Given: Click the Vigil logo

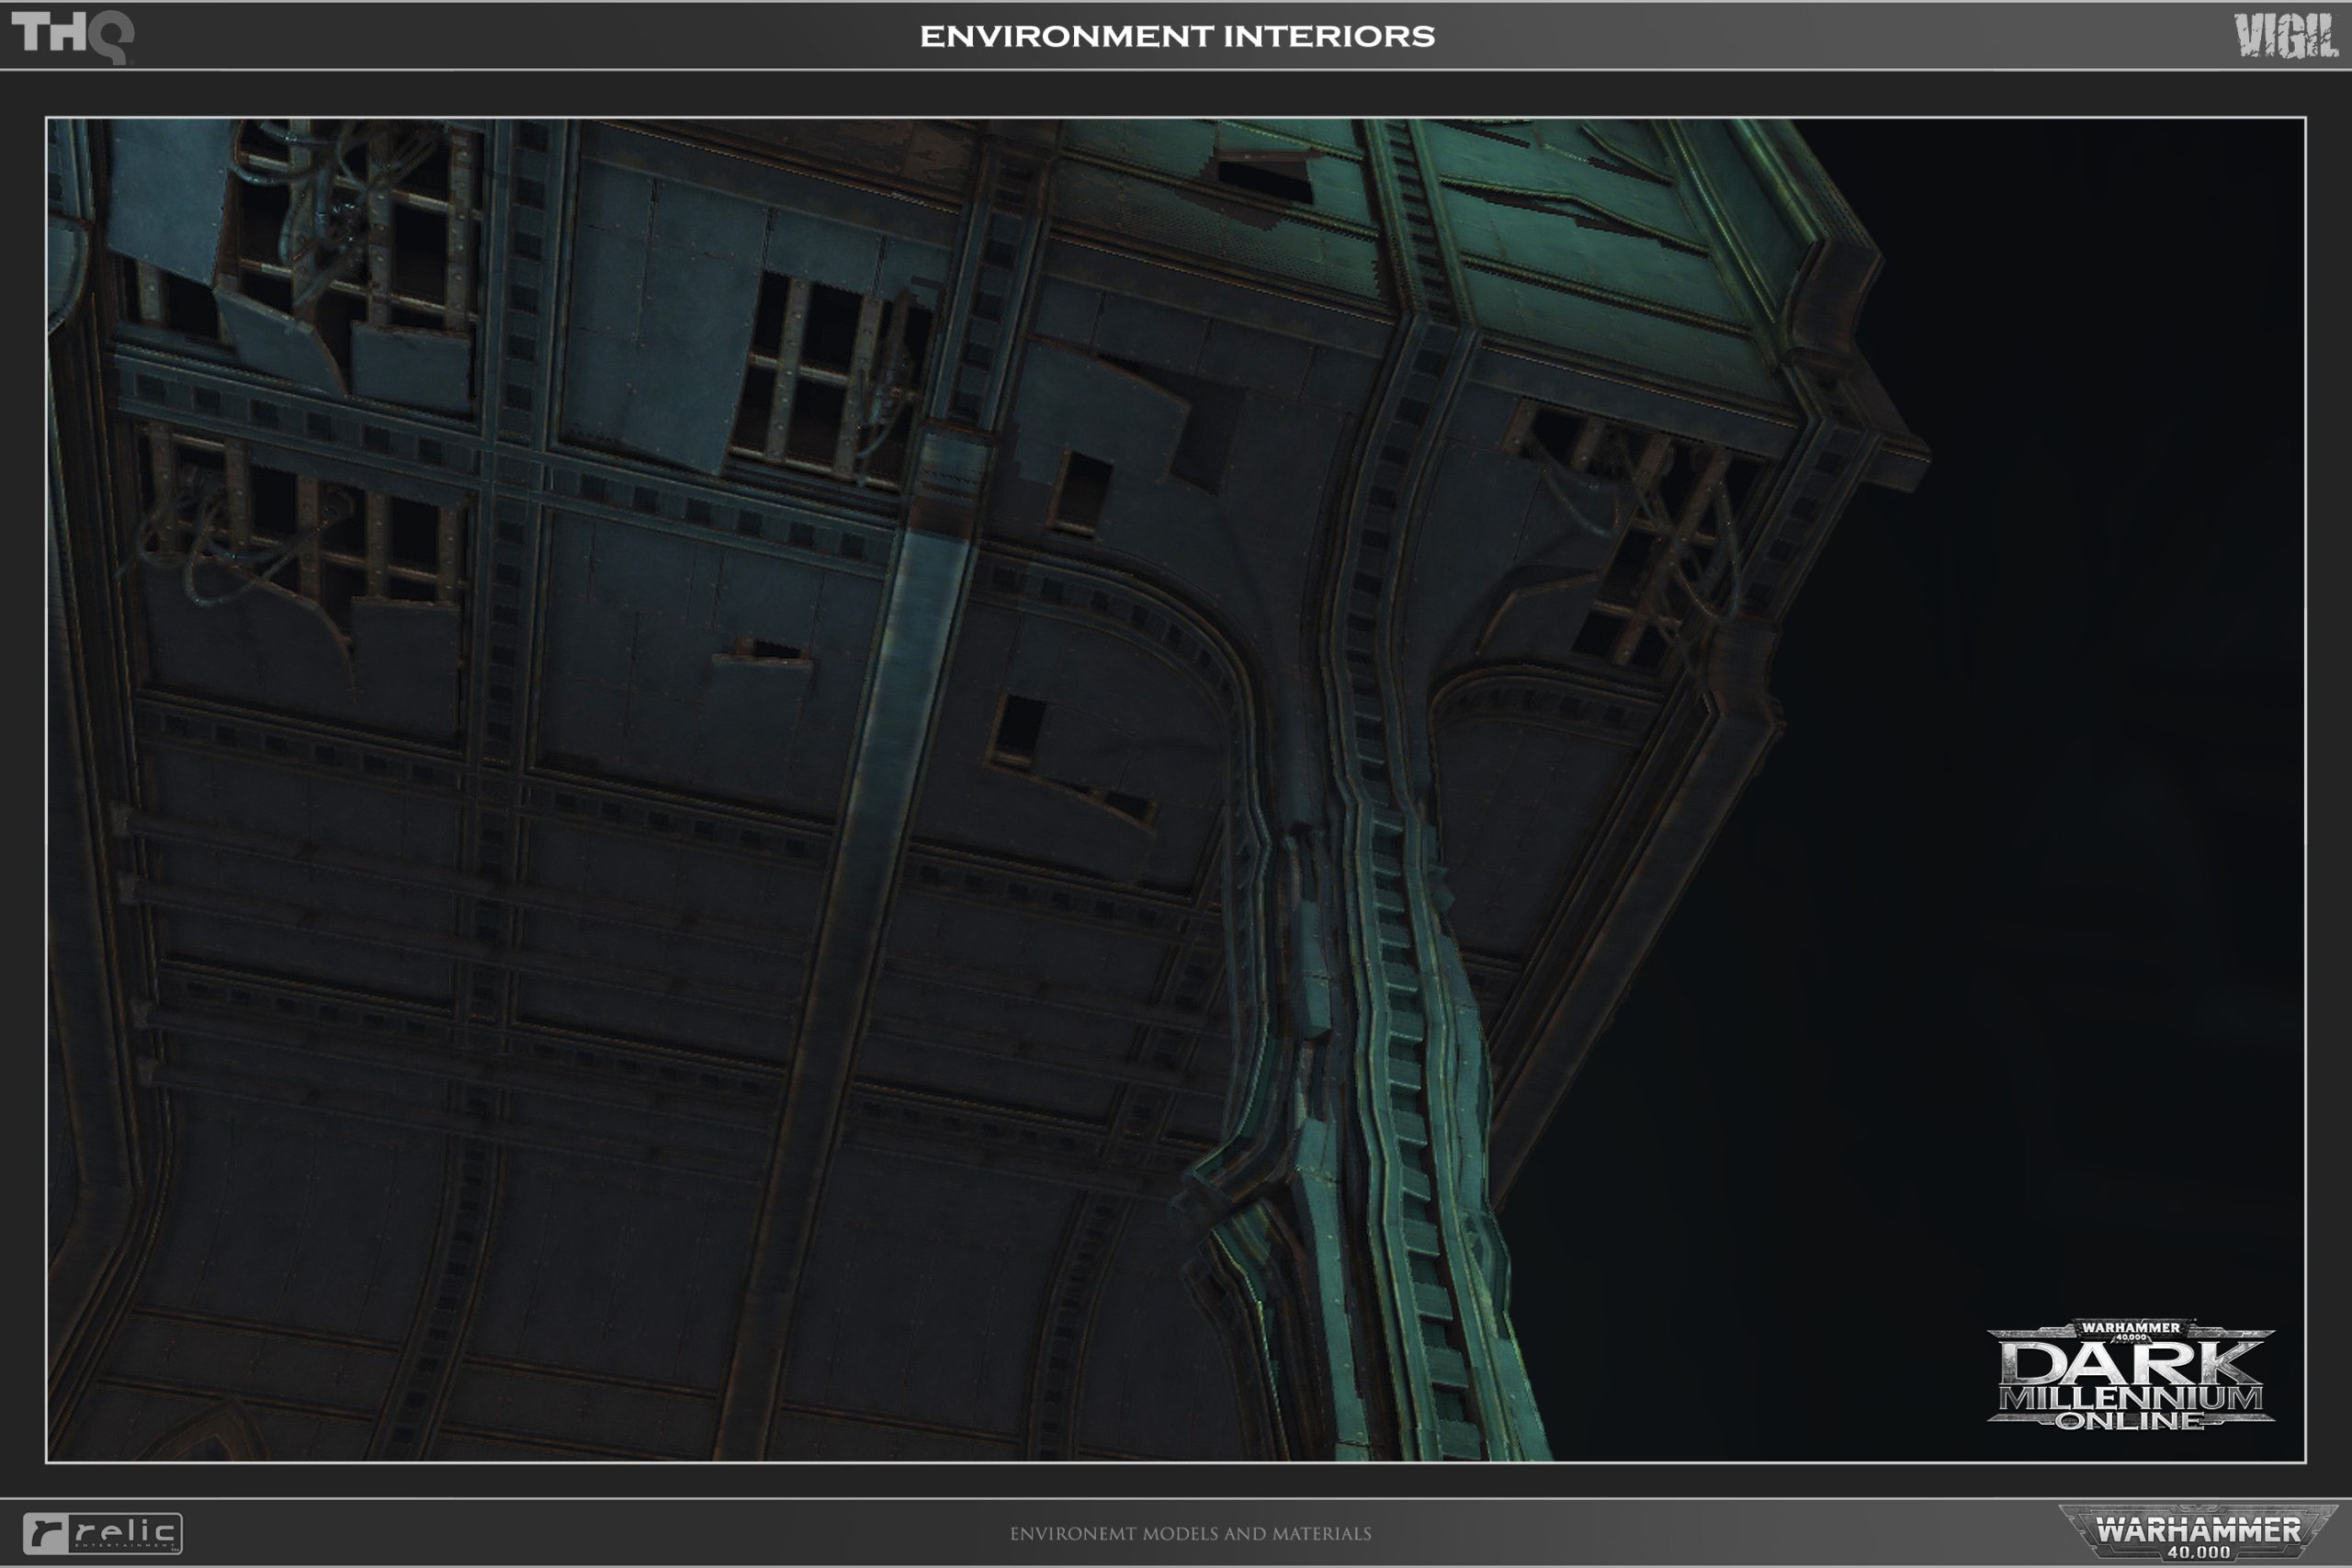Looking at the screenshot, I should (2285, 37).
